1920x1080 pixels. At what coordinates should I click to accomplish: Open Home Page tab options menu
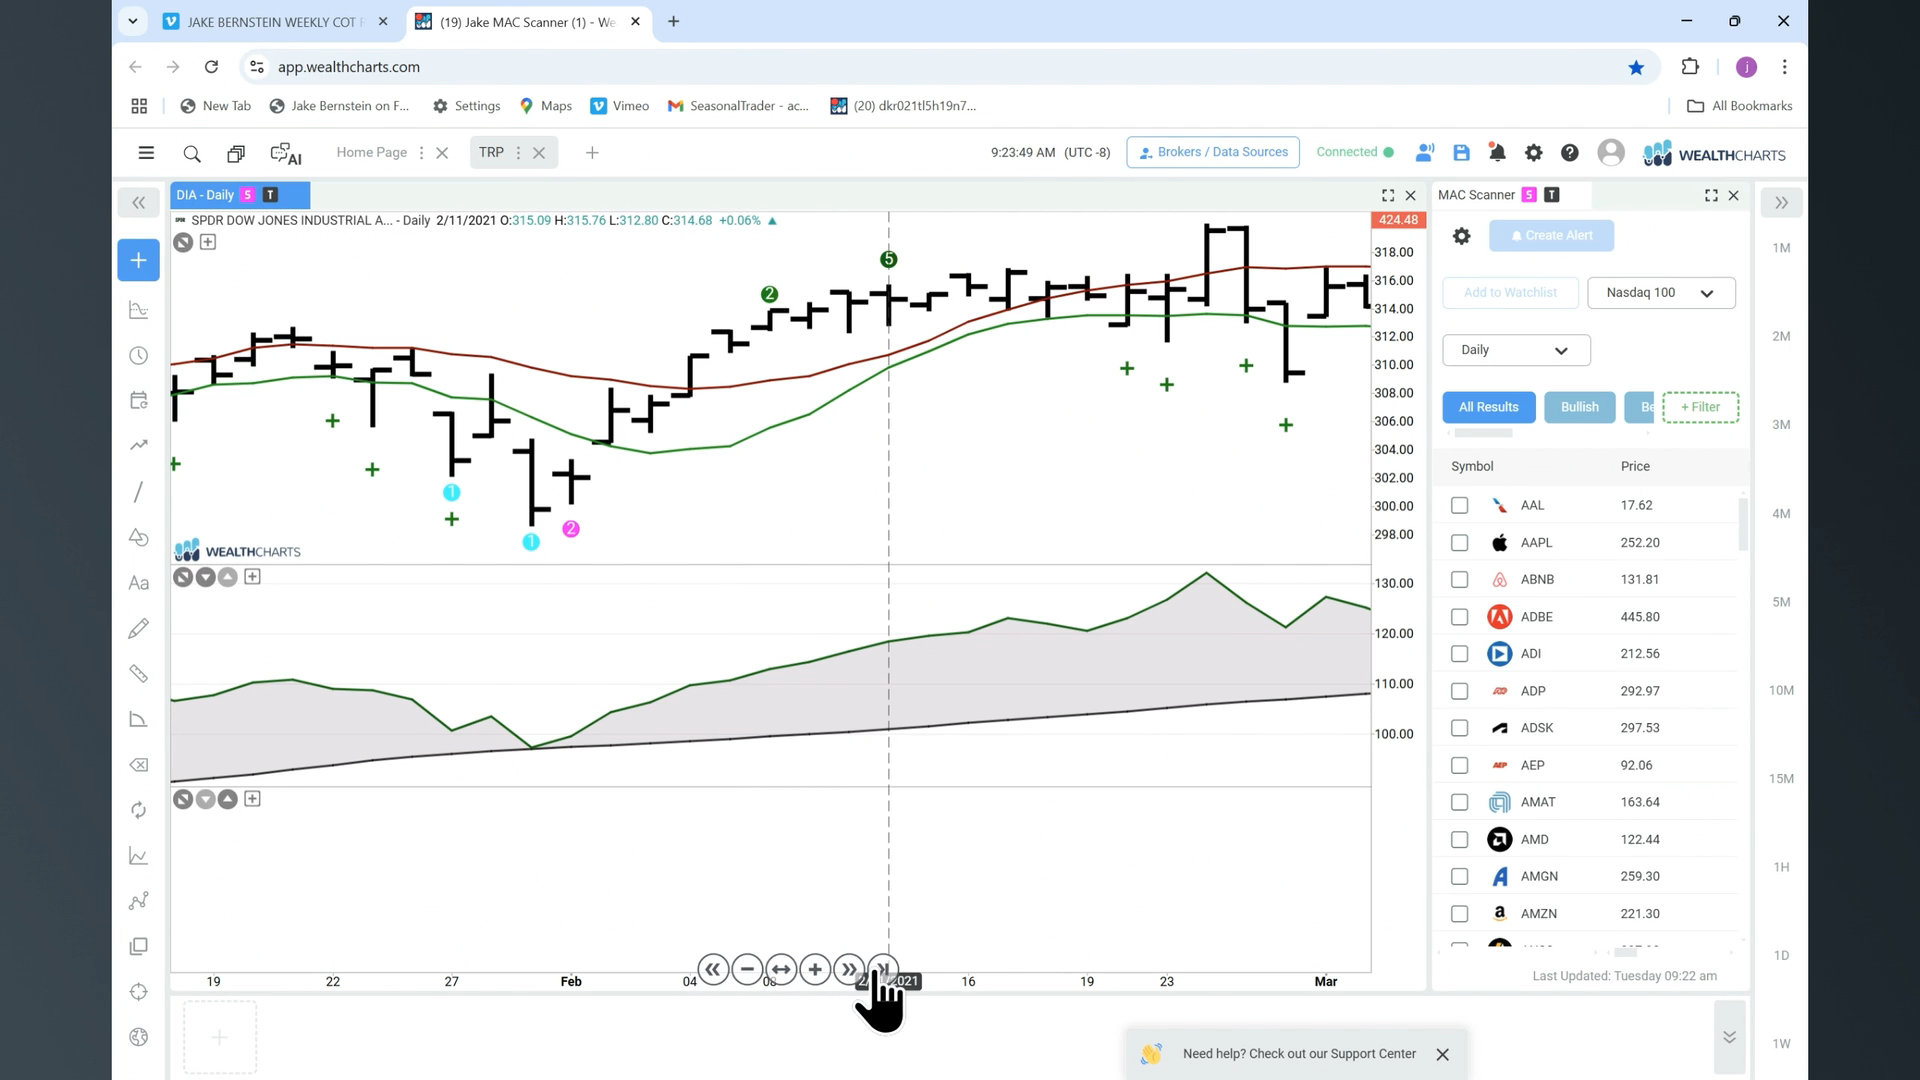421,153
